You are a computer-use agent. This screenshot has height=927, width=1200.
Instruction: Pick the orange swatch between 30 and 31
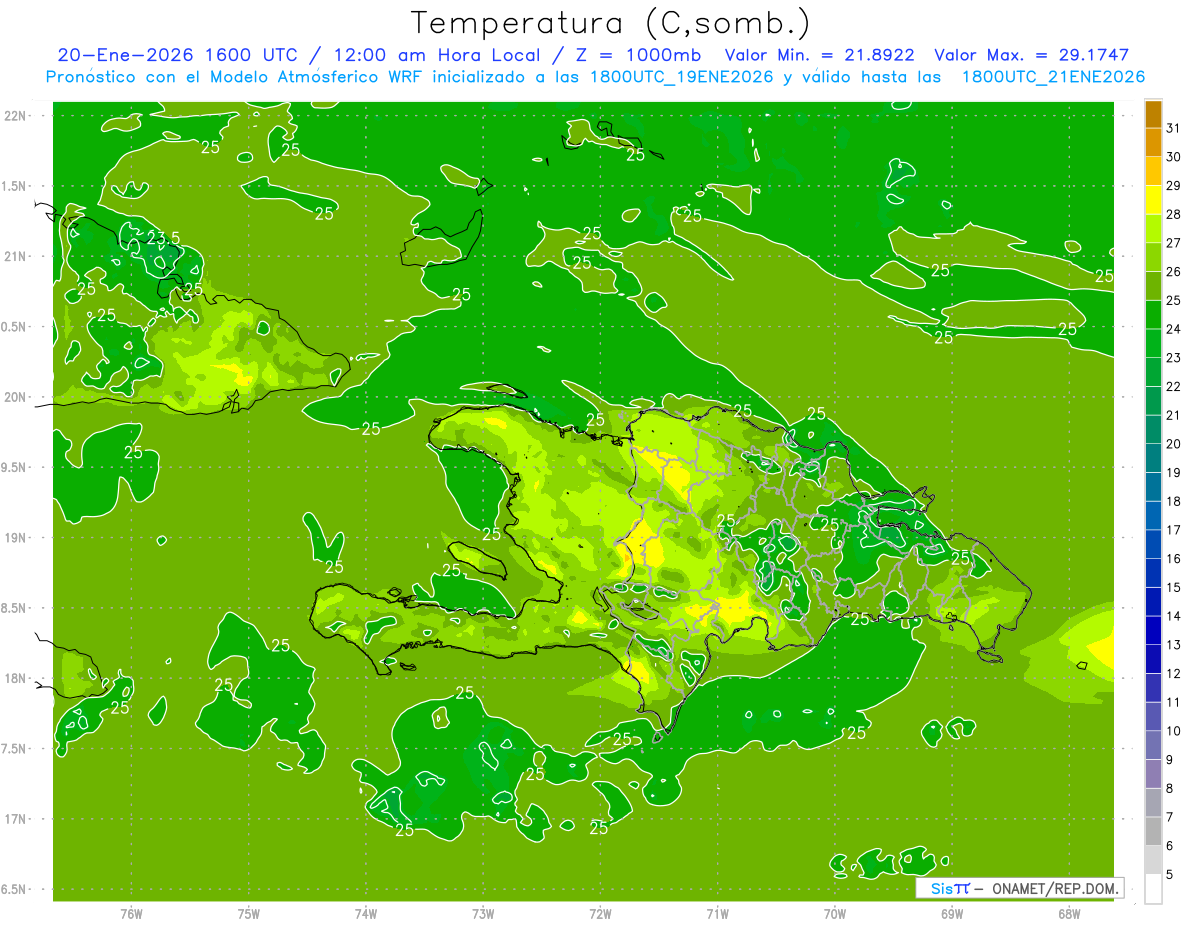coord(1153,143)
